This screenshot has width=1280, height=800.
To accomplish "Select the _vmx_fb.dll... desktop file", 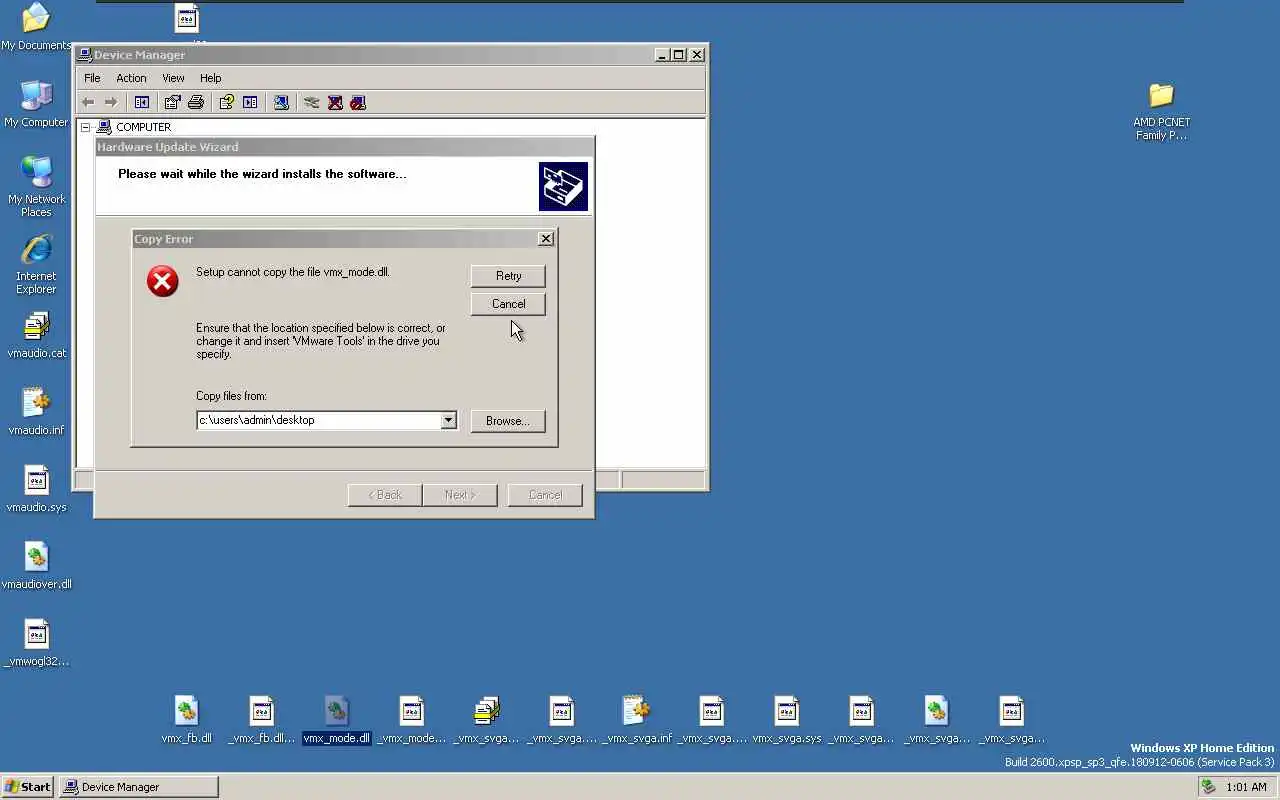I will [262, 720].
